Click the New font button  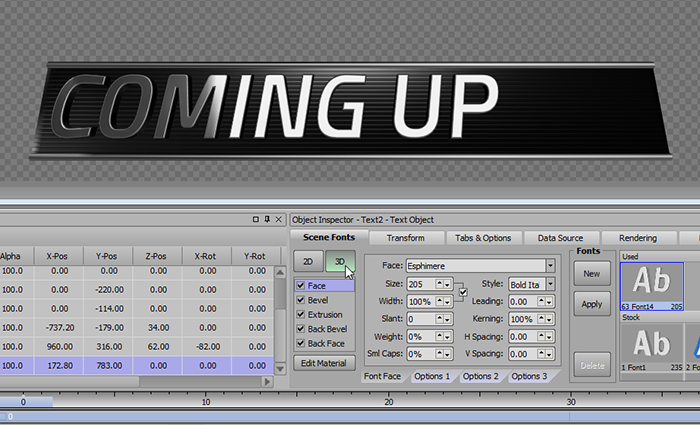[591, 273]
